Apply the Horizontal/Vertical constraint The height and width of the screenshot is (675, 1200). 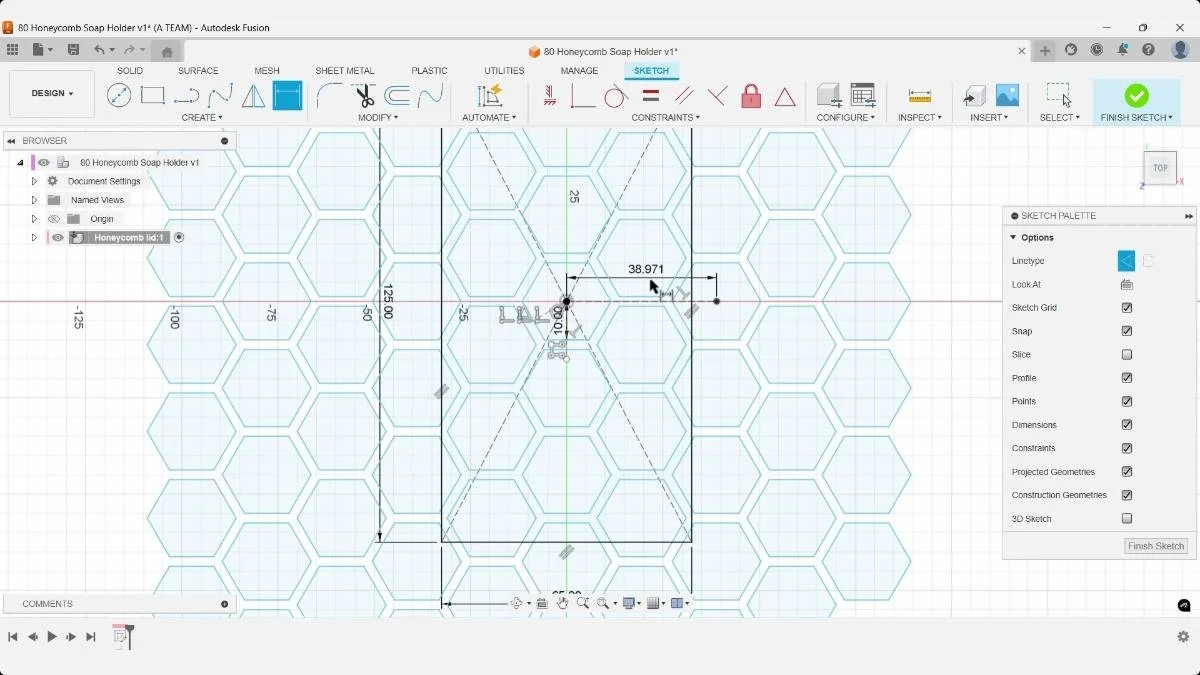[549, 96]
